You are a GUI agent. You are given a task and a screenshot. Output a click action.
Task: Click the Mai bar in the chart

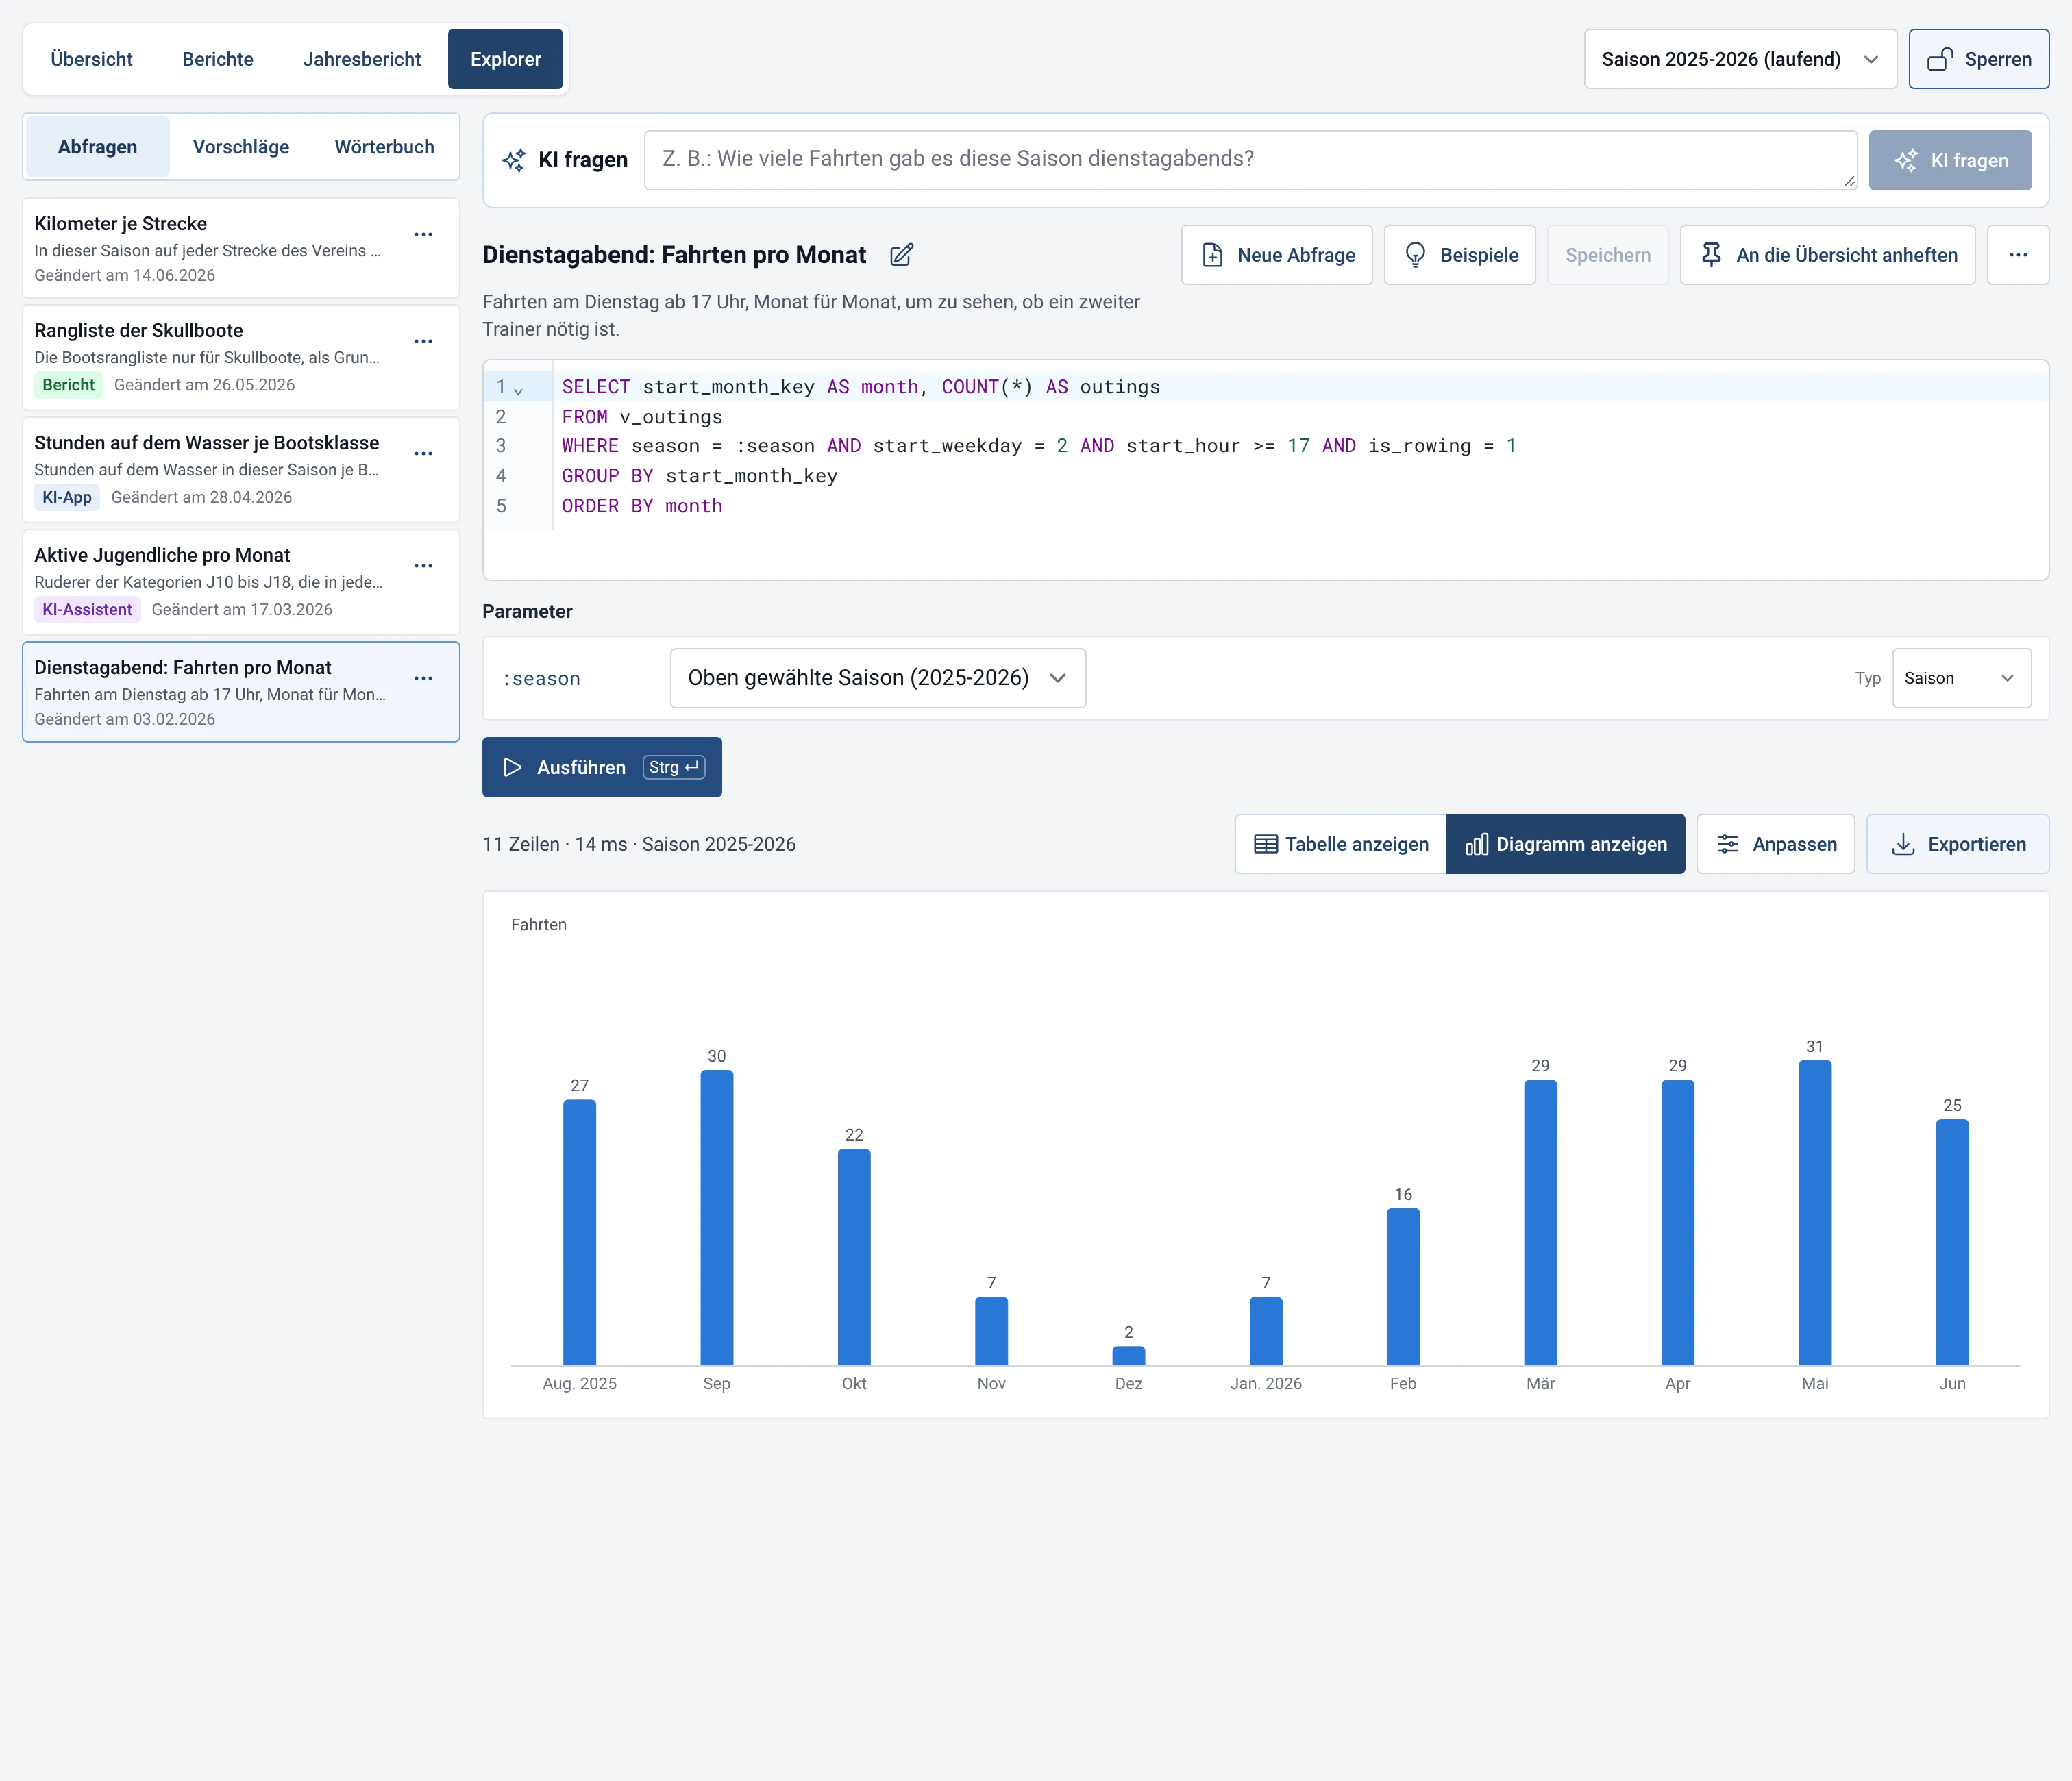[1814, 1212]
